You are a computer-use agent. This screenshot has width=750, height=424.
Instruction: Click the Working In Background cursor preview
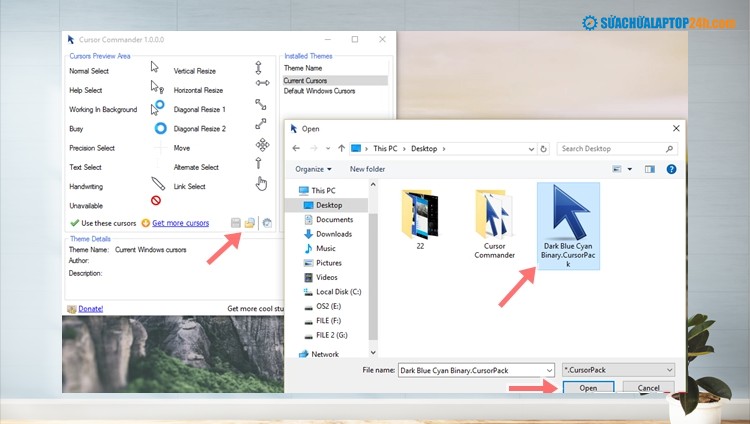point(157,108)
